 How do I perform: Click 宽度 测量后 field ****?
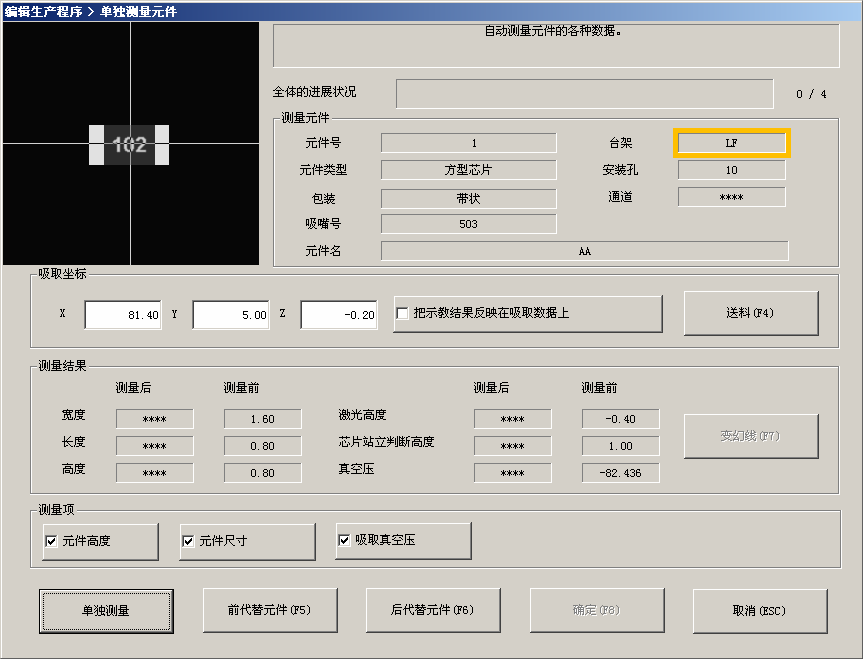(155, 419)
